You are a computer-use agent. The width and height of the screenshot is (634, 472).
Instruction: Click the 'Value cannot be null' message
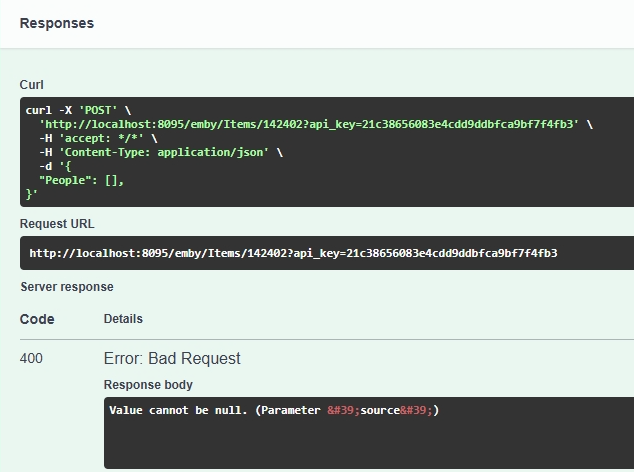tap(178, 410)
